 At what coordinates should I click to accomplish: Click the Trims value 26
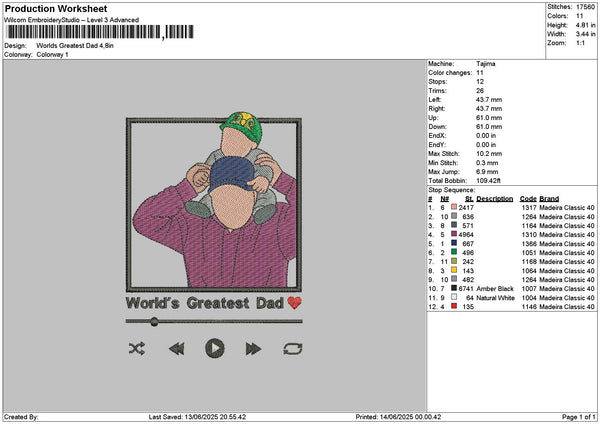click(480, 91)
